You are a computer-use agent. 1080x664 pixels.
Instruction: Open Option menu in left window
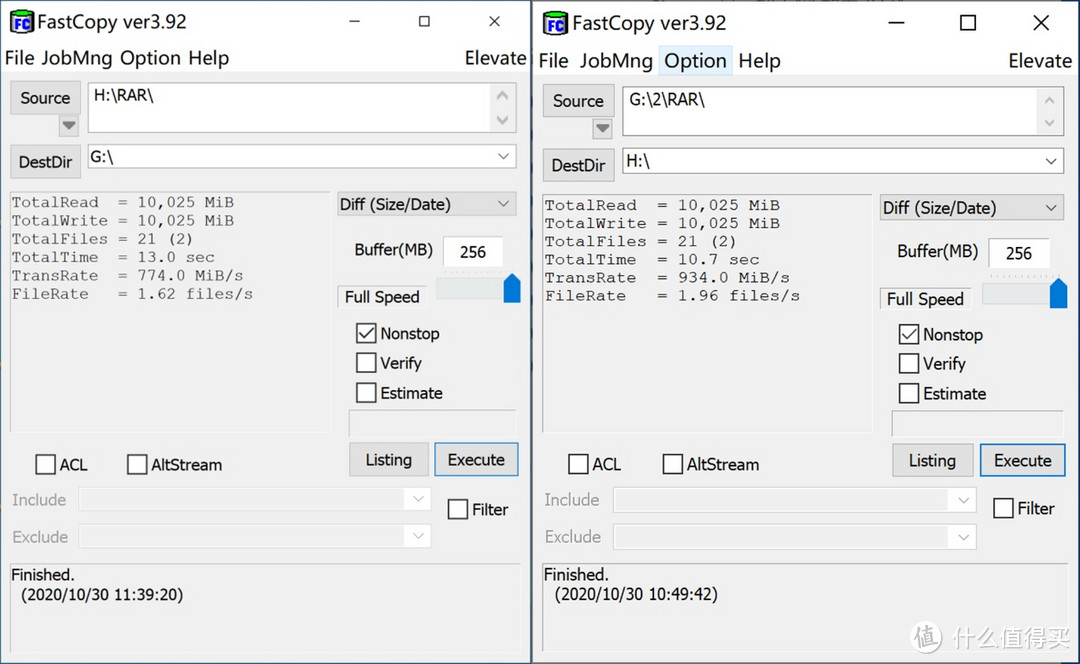click(x=150, y=58)
